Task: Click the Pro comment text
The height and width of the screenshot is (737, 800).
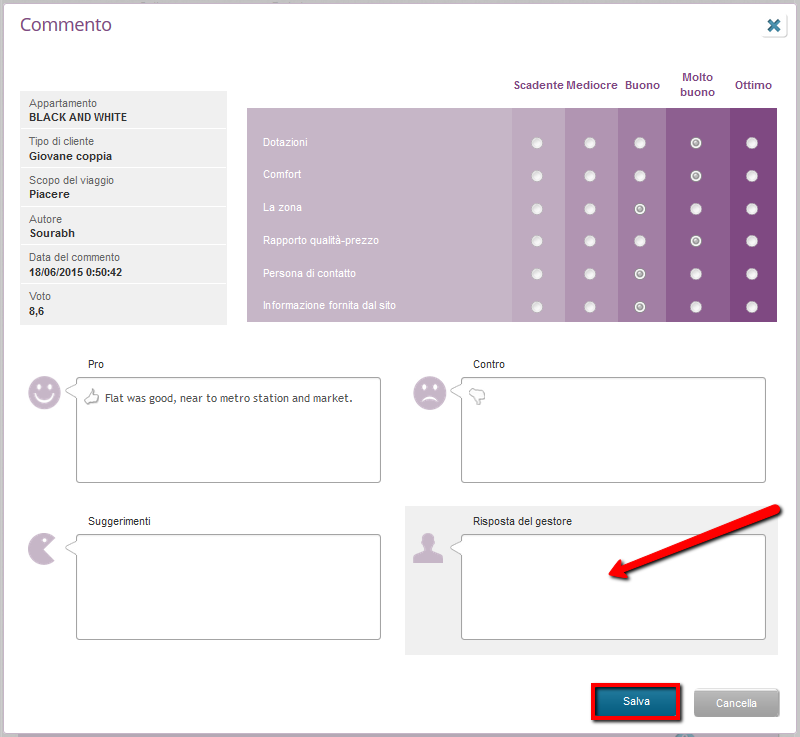Action: coord(228,398)
